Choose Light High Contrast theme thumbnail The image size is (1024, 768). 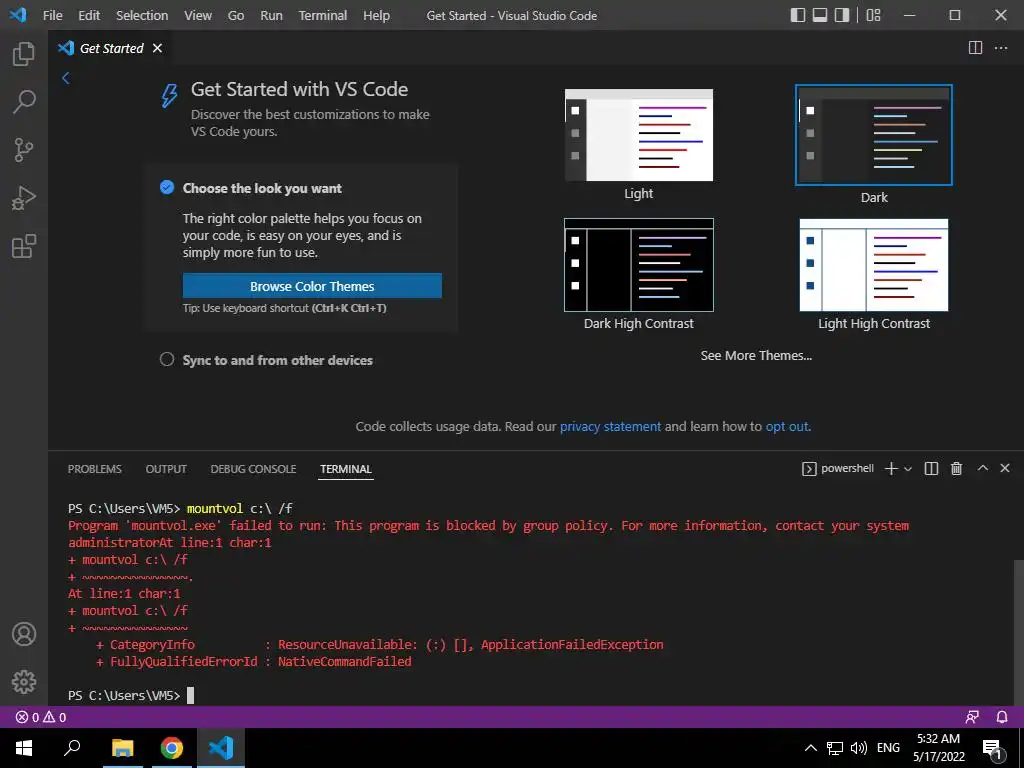point(874,265)
